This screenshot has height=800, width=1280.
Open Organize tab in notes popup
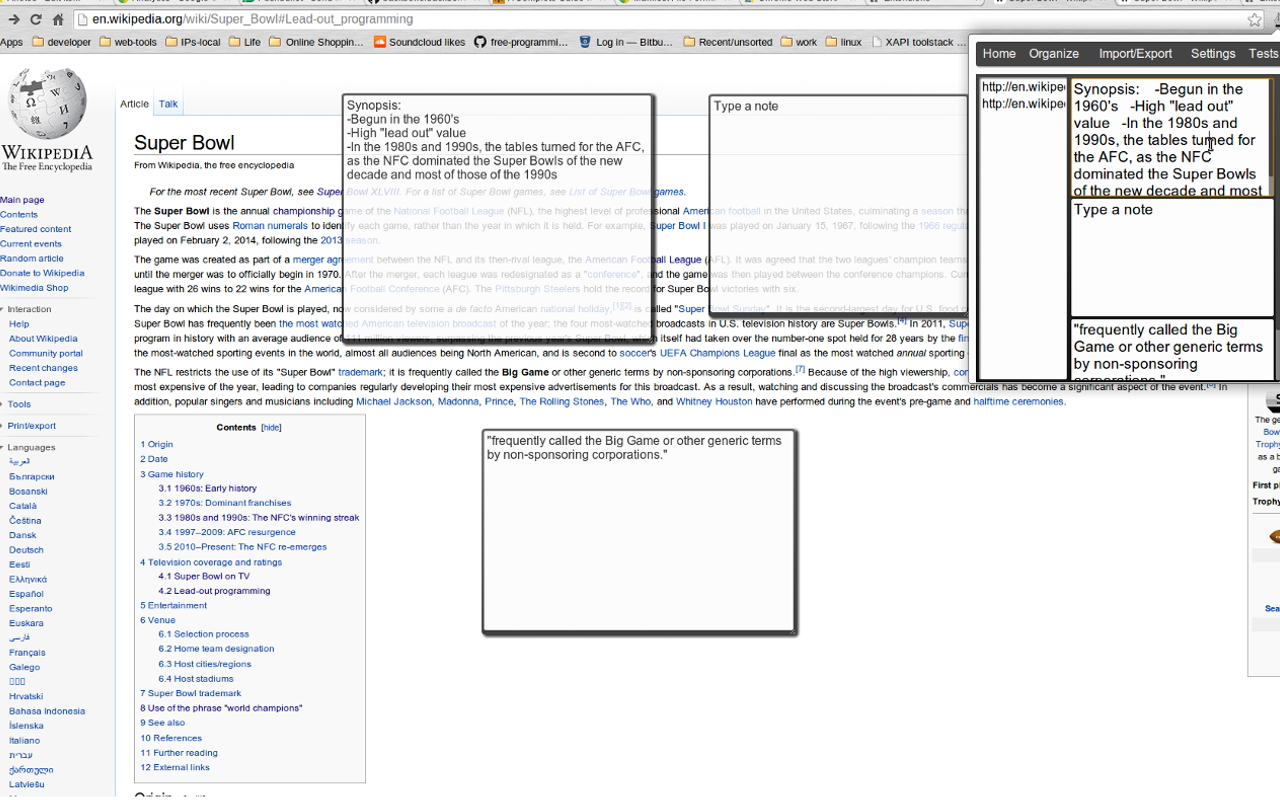pos(1054,54)
